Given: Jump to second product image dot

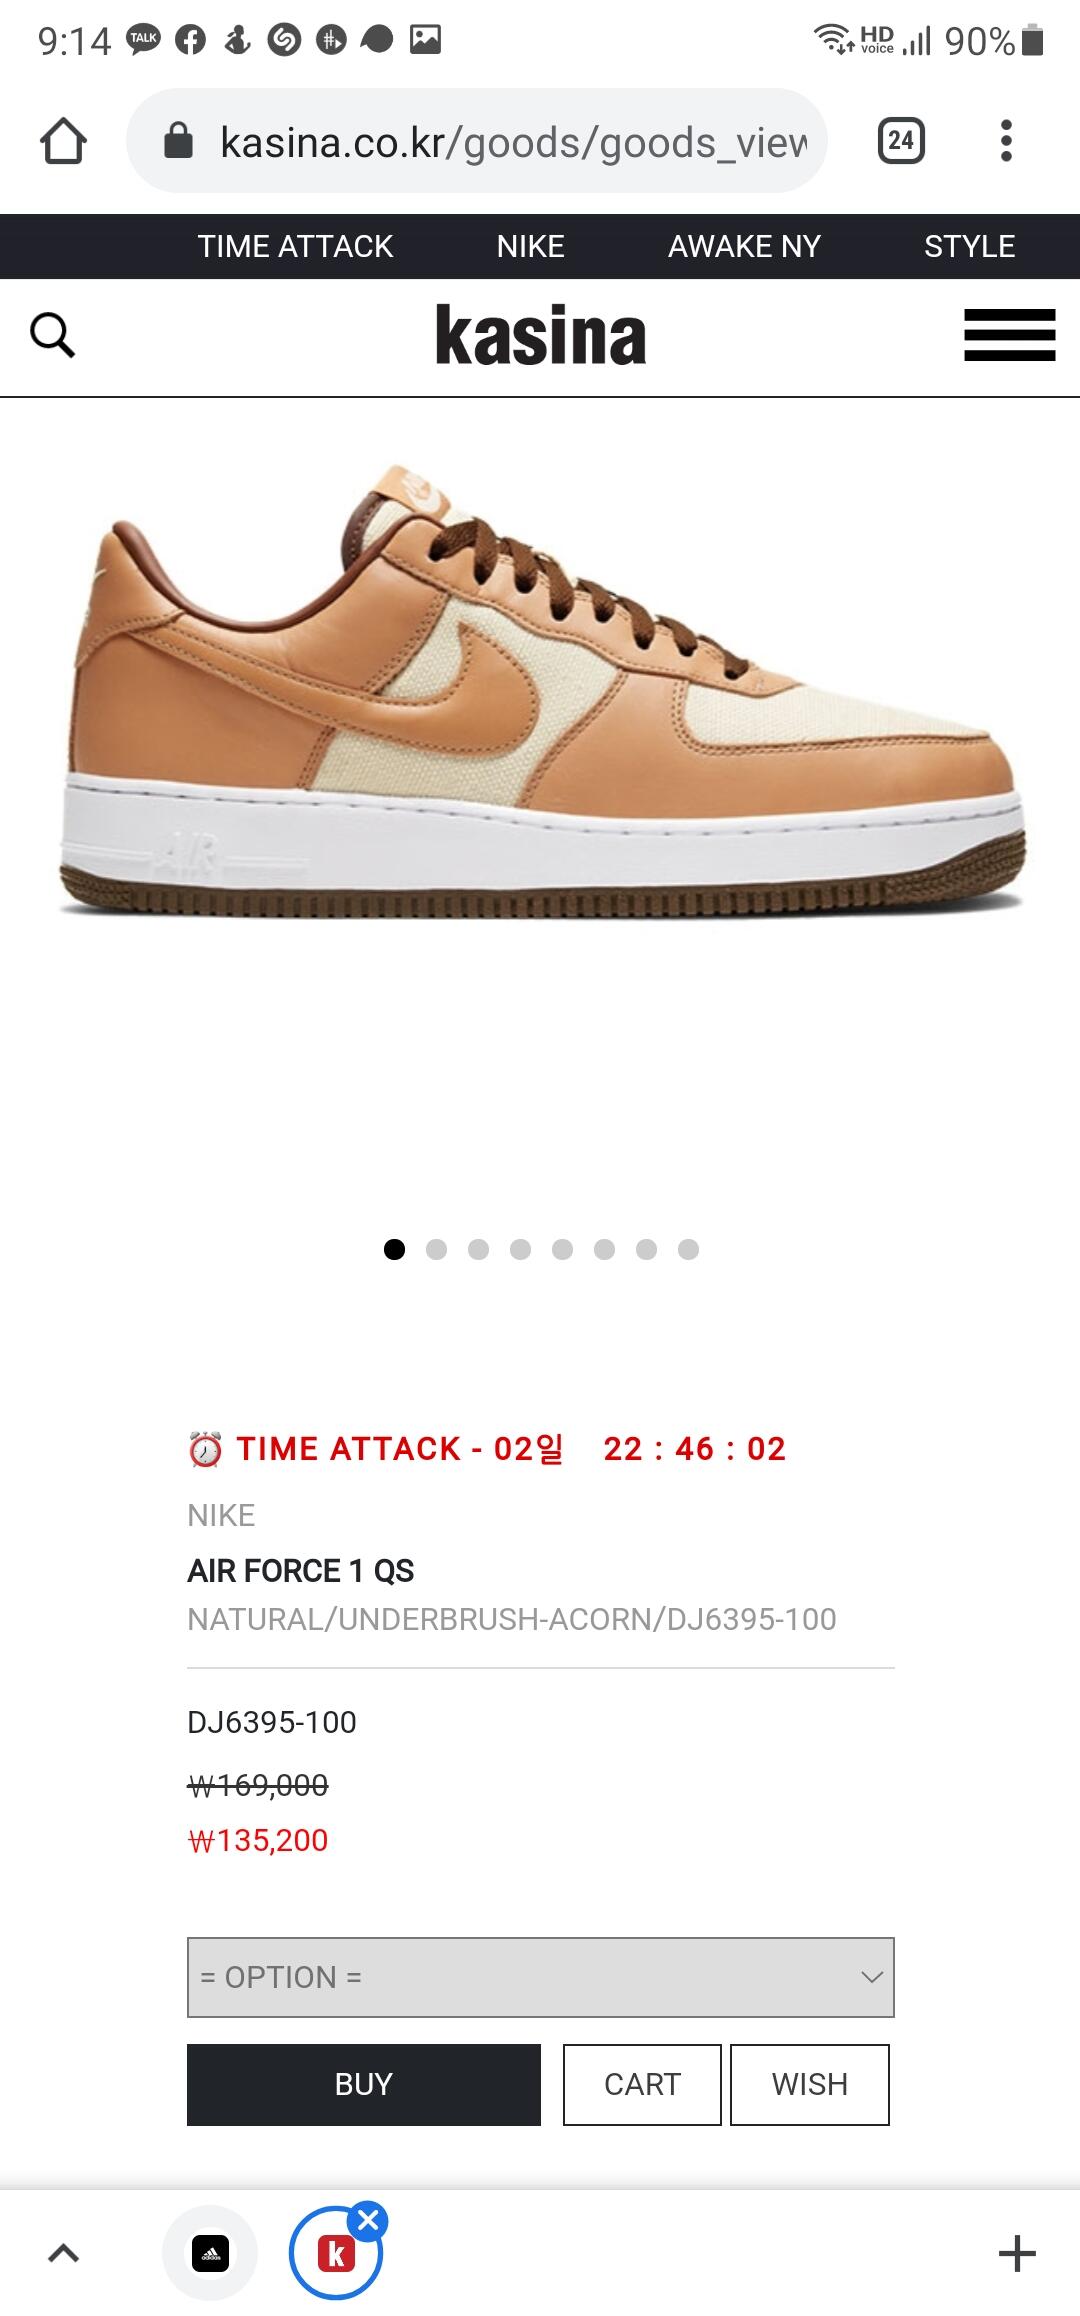Looking at the screenshot, I should pos(436,1249).
